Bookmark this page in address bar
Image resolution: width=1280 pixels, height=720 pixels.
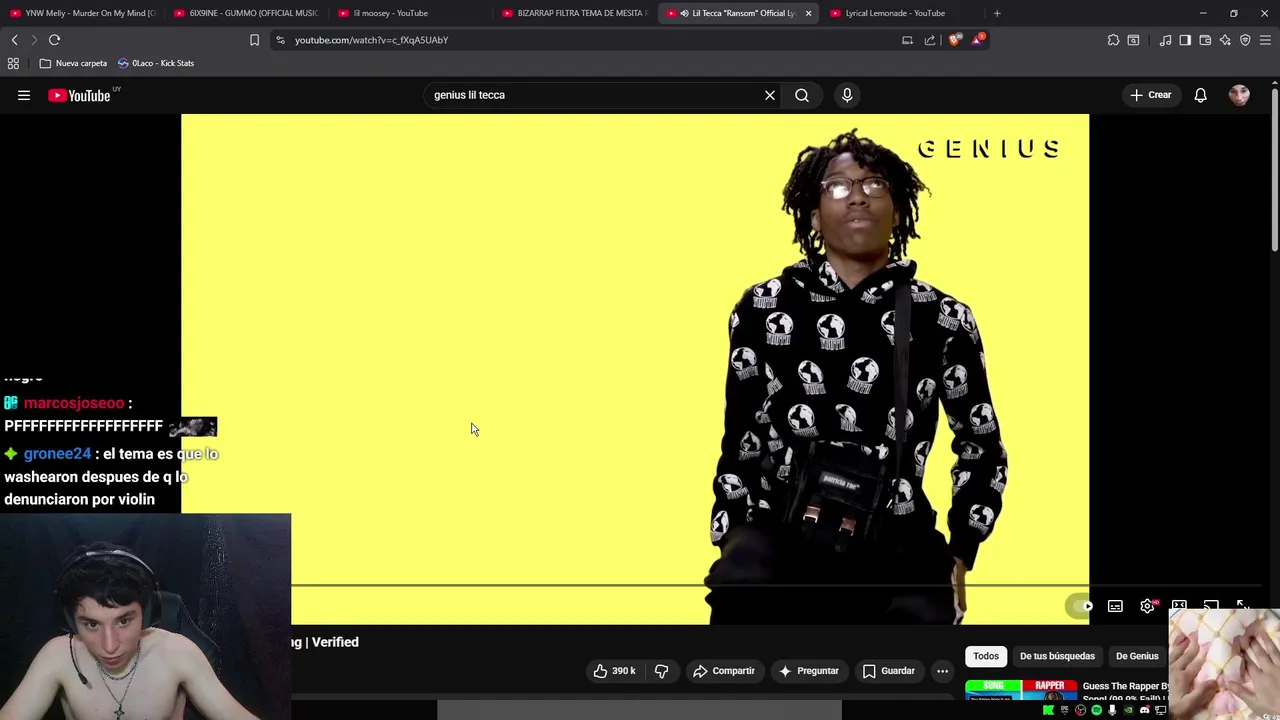254,40
